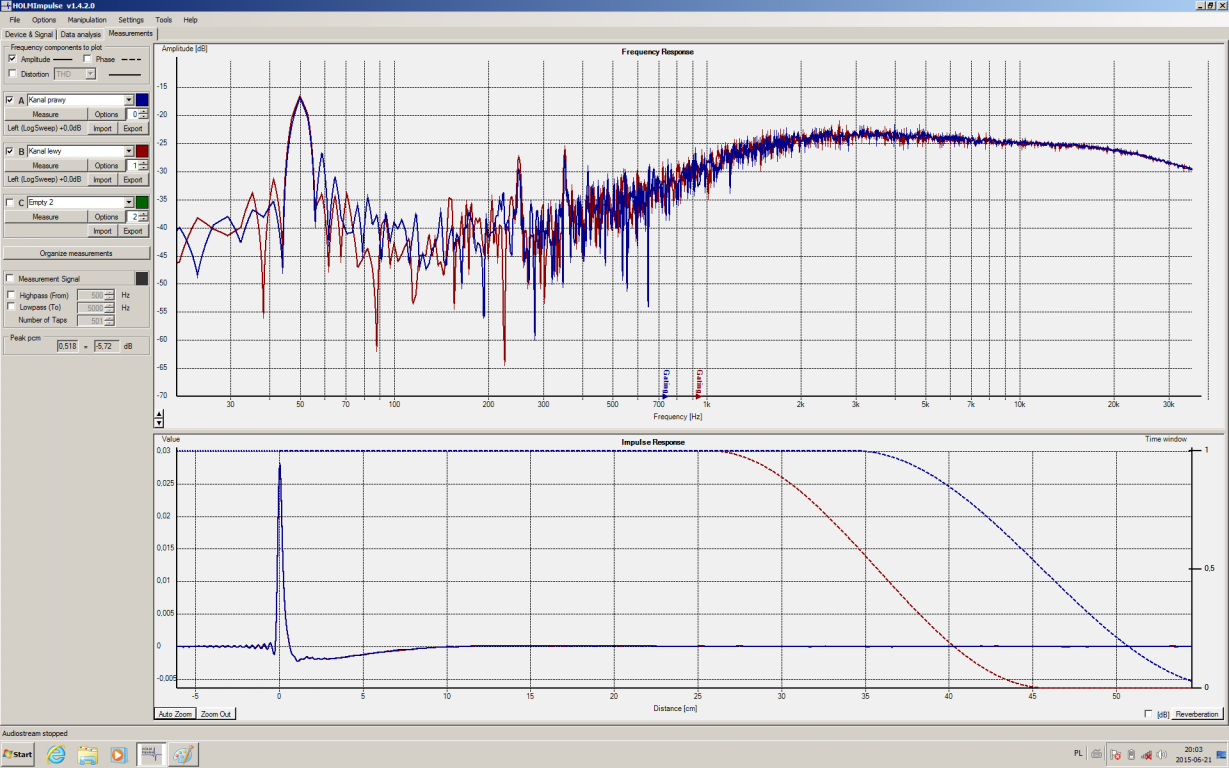
Task: Export measurement B data
Action: click(x=133, y=179)
